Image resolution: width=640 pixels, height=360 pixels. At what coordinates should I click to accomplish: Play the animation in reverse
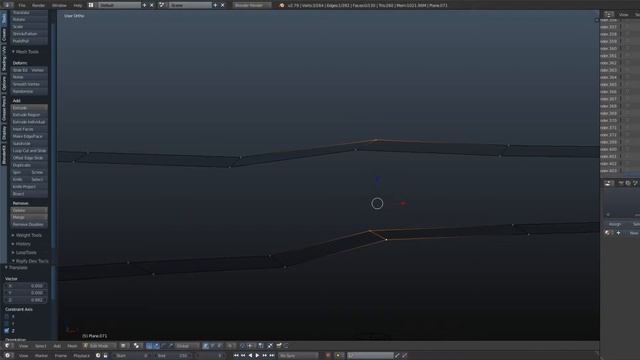[x=250, y=356]
